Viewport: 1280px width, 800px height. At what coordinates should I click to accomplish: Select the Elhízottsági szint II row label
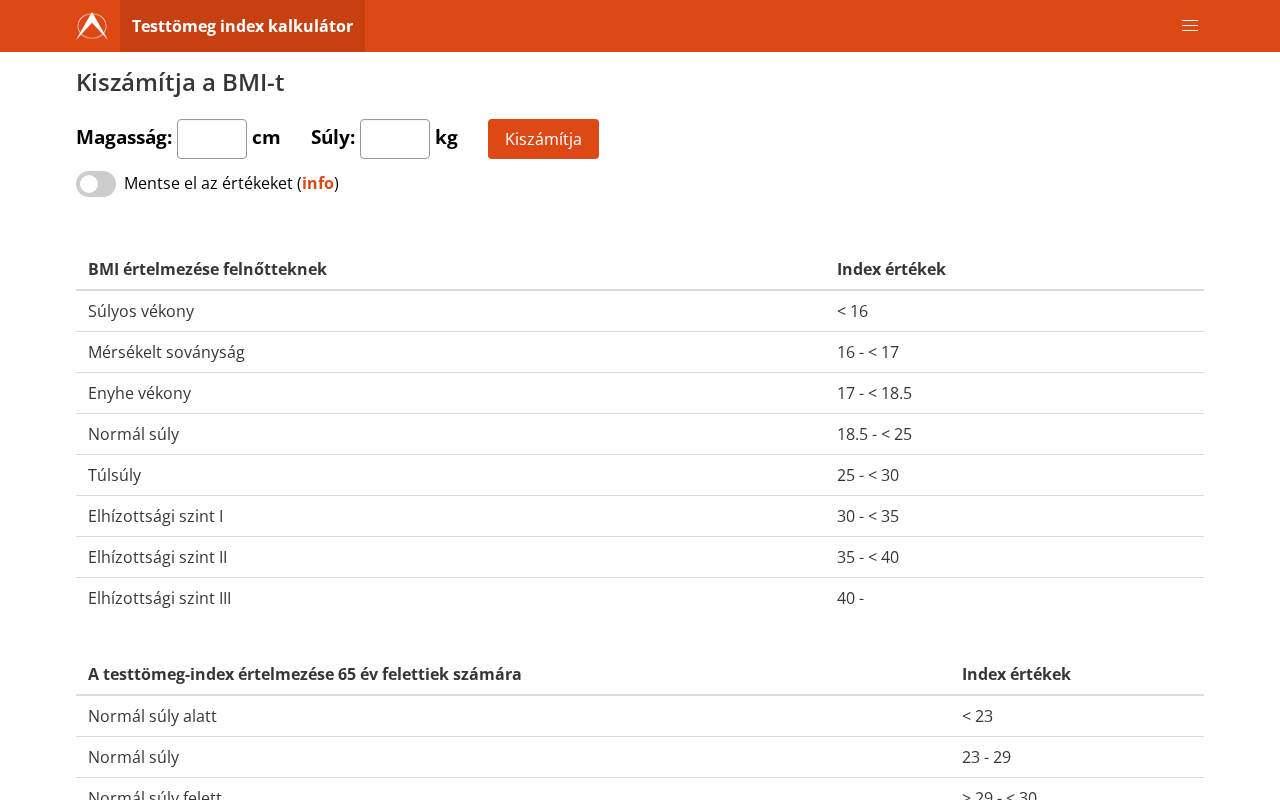(x=157, y=557)
